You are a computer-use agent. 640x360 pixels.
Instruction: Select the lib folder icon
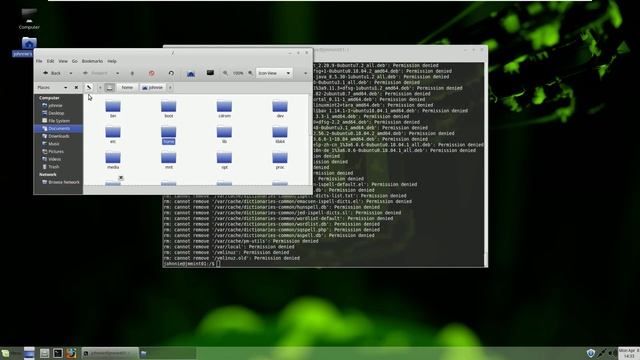pyautogui.click(x=224, y=132)
